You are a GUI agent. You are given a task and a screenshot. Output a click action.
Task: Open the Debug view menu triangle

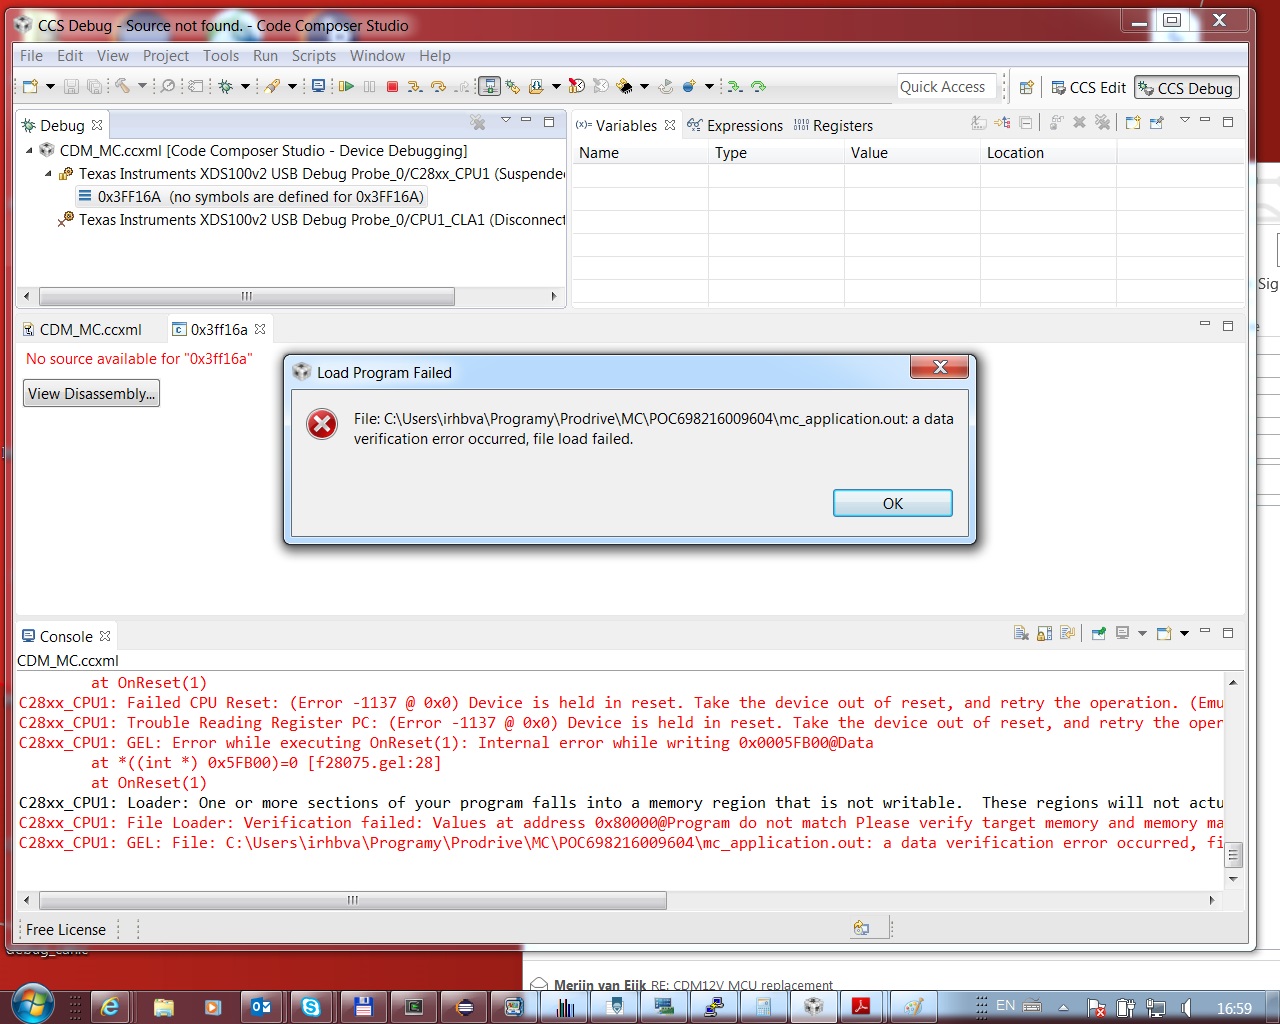click(506, 121)
